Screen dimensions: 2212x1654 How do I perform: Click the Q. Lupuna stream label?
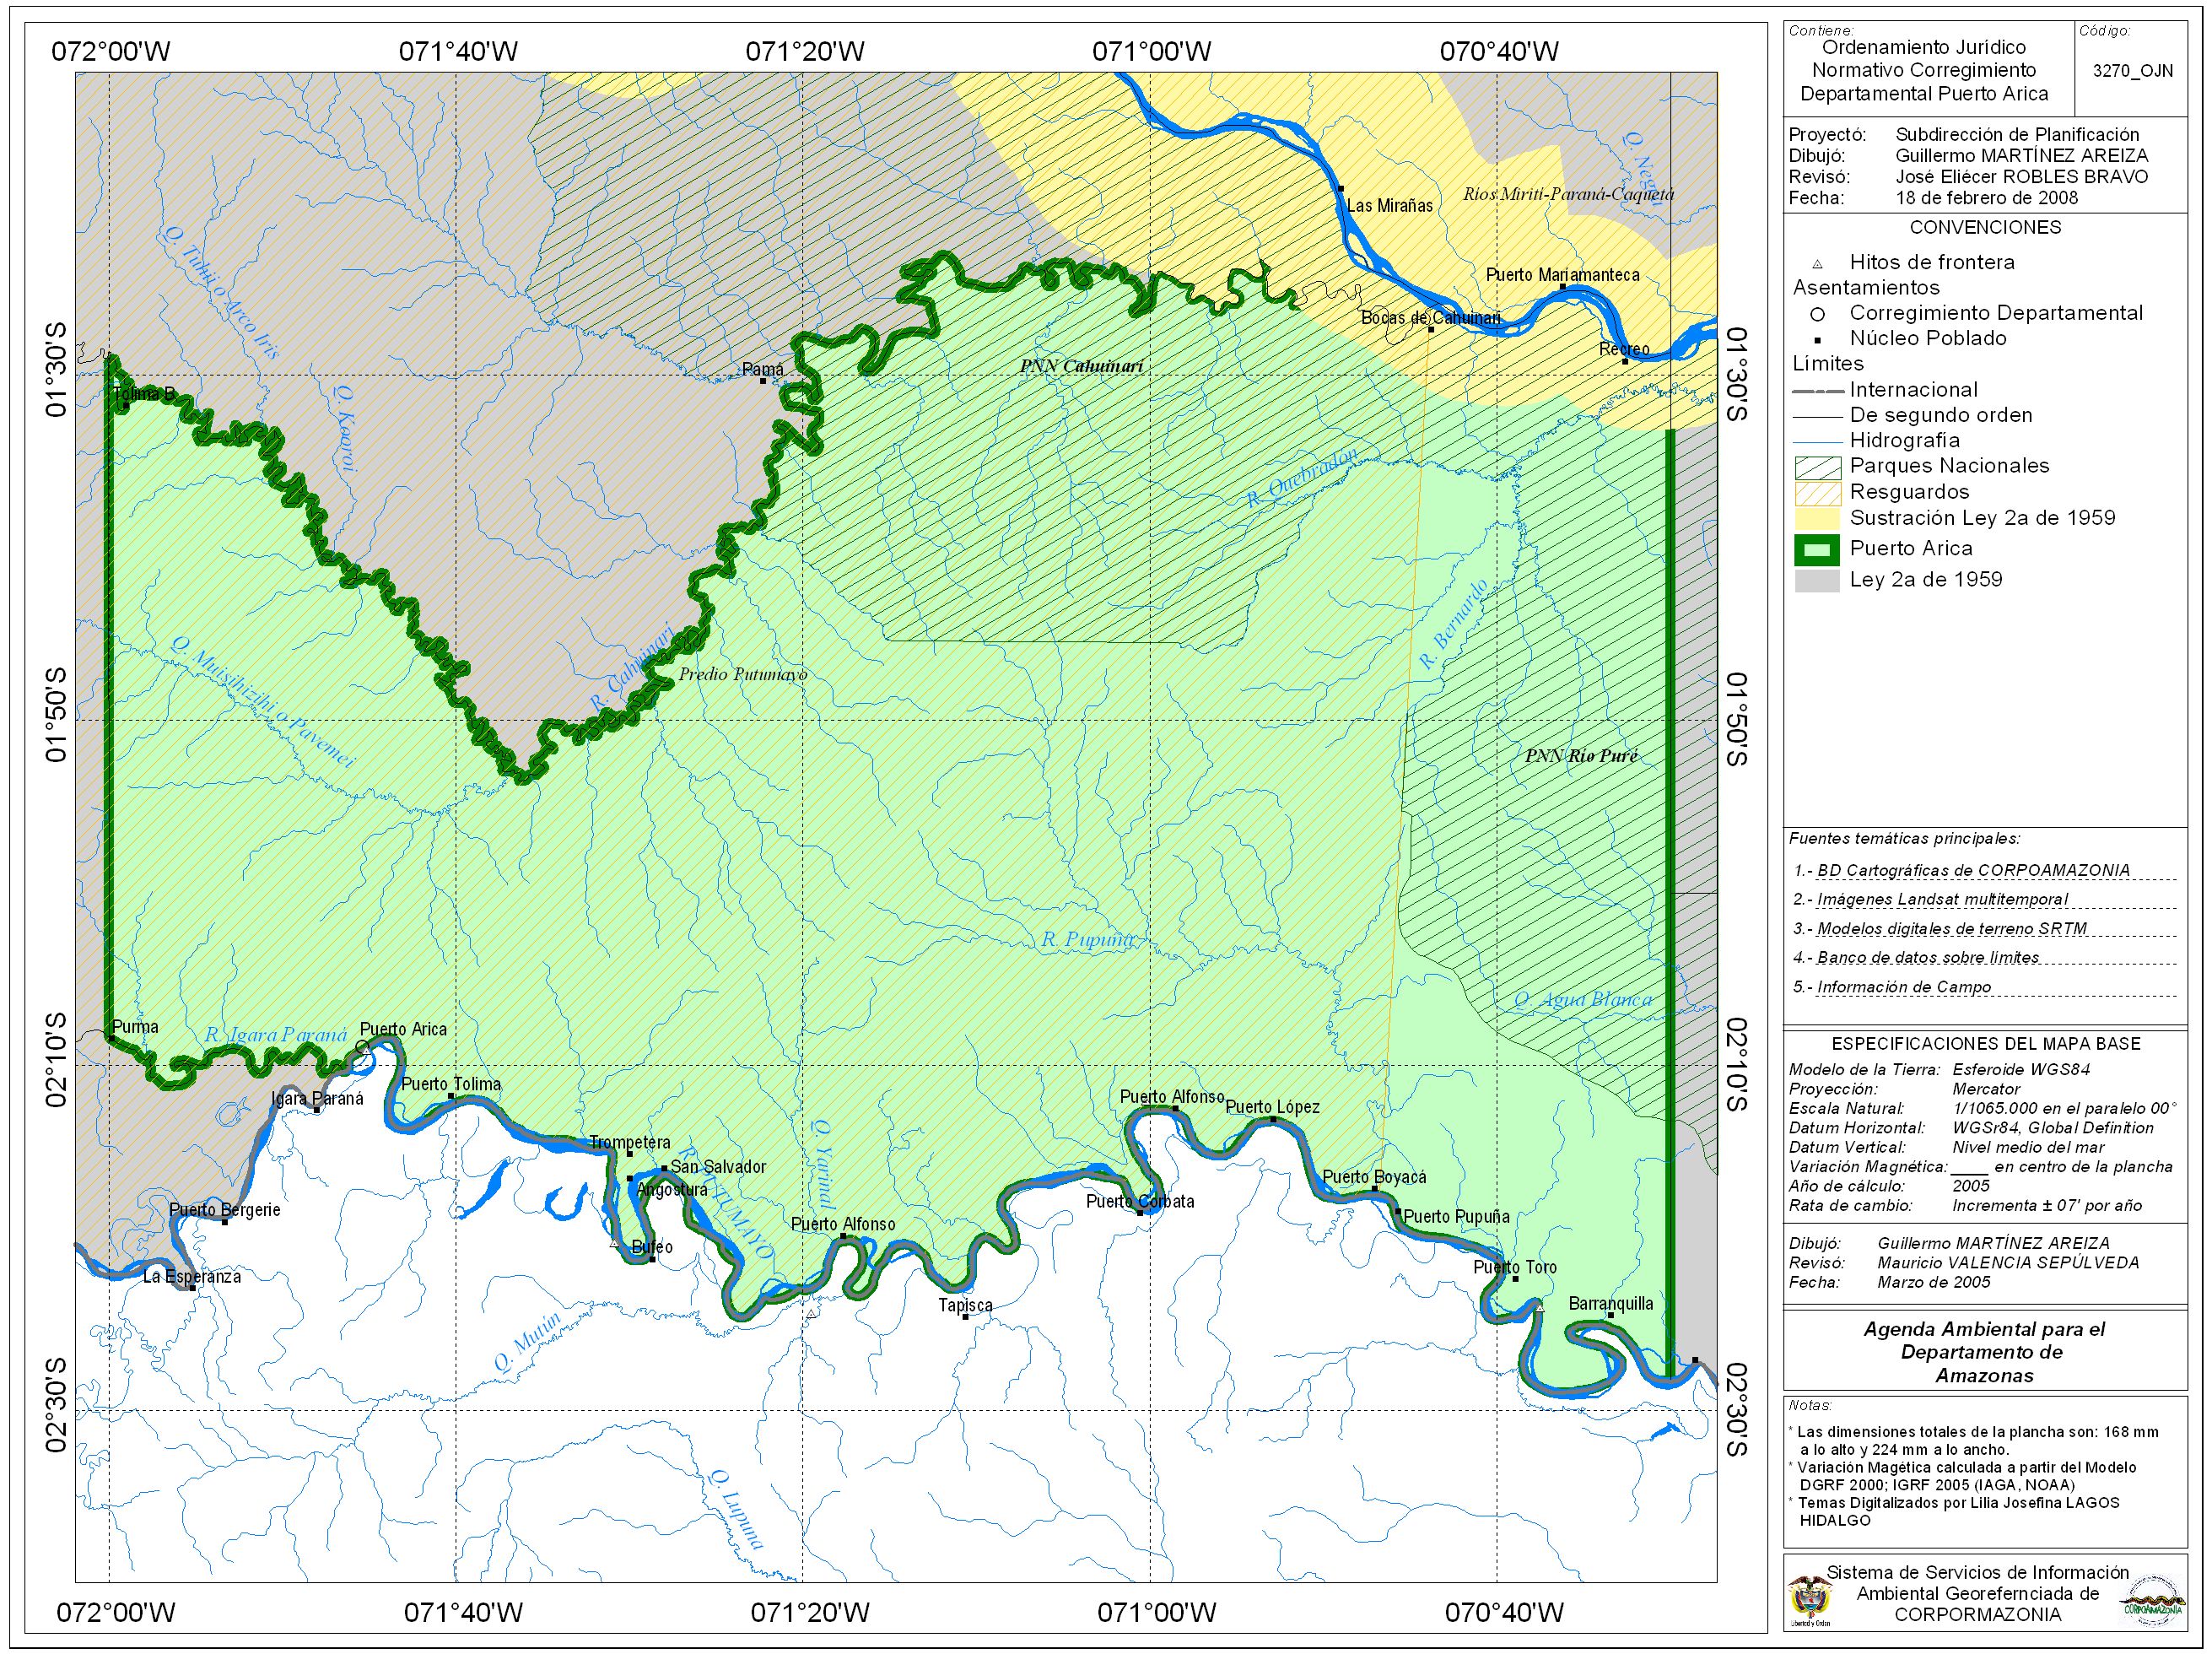pos(736,1509)
